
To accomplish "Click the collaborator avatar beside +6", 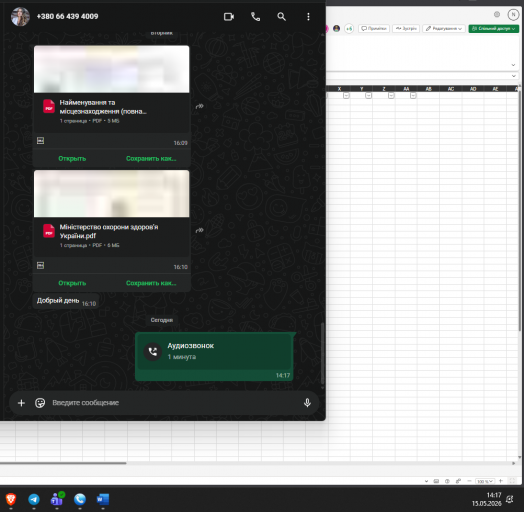I will coord(337,29).
